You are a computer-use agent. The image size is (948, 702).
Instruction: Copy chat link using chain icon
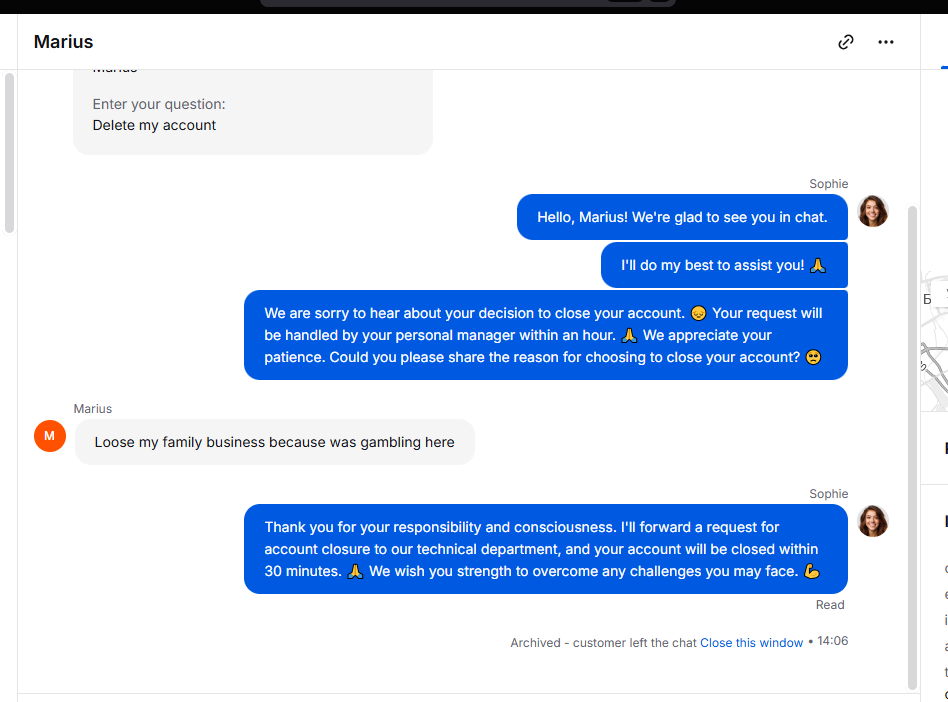pyautogui.click(x=846, y=42)
